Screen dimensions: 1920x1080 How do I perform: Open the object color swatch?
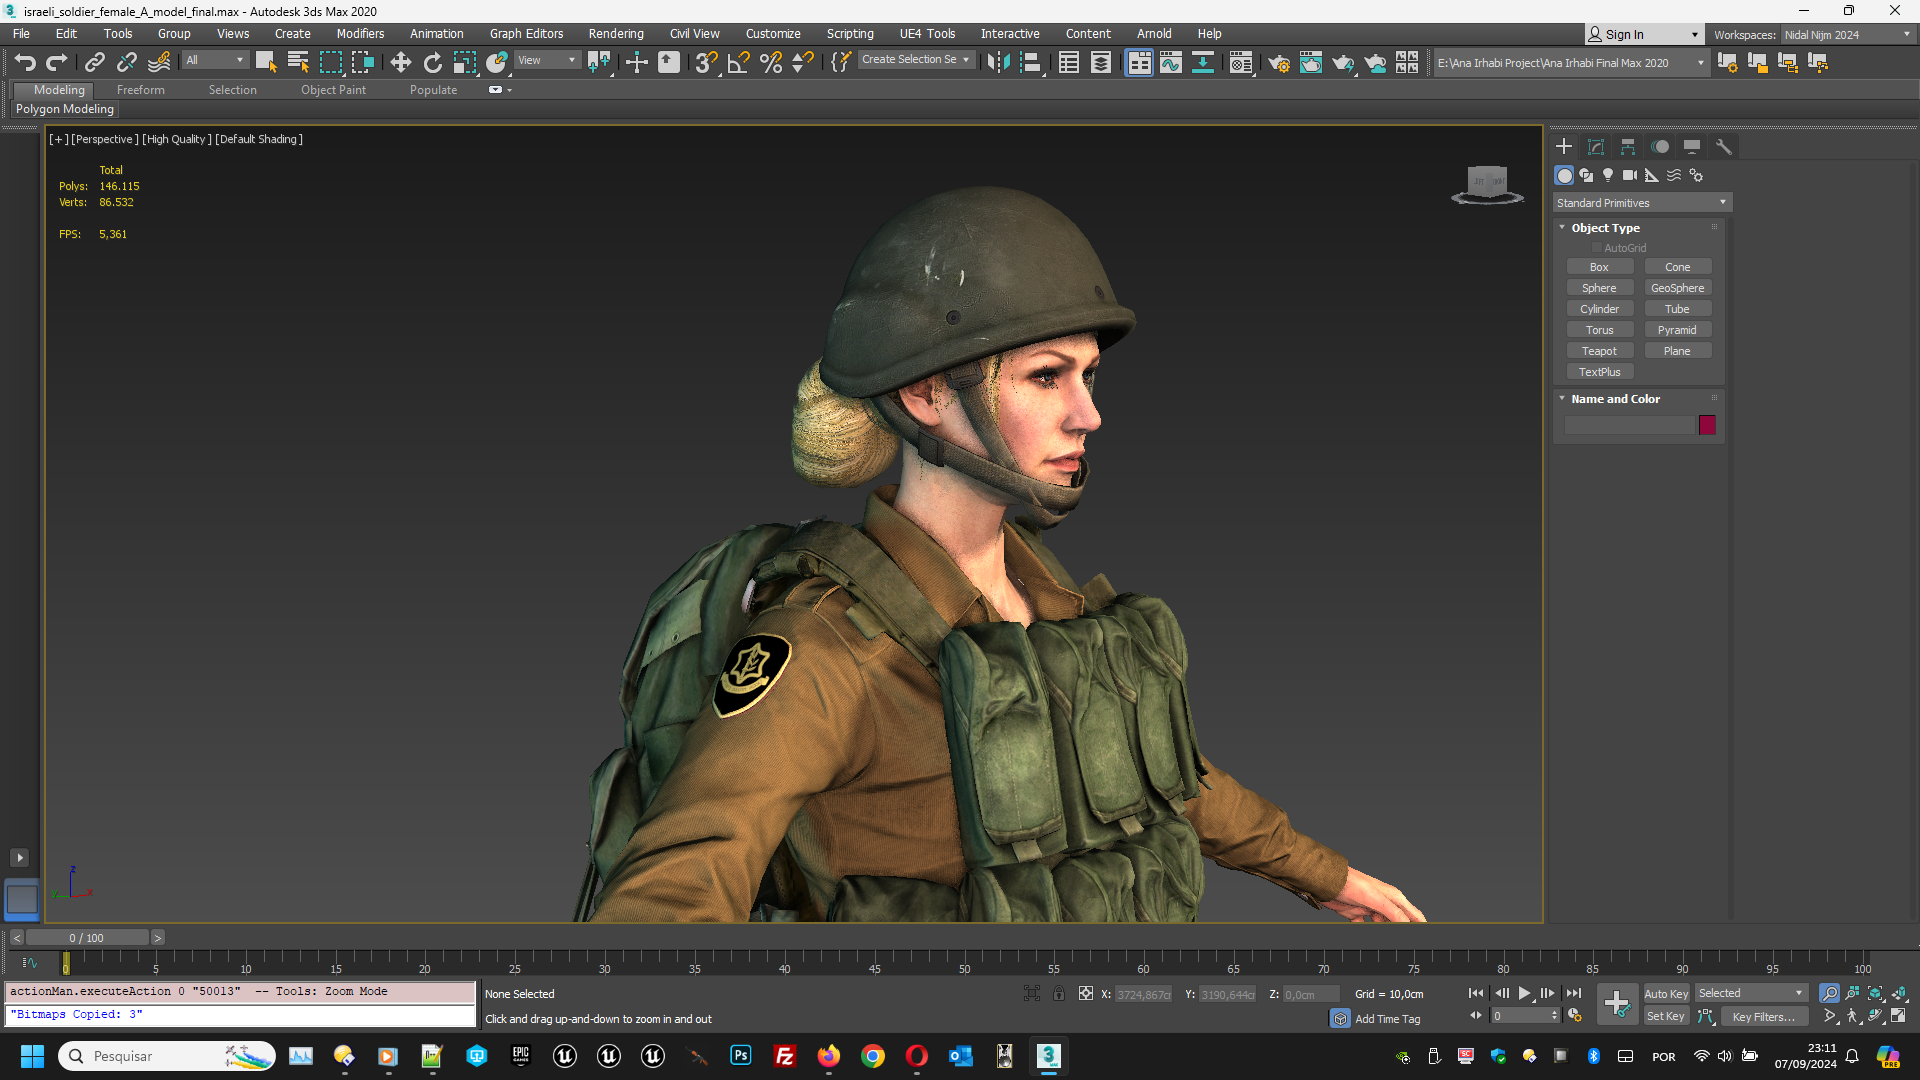[1707, 425]
